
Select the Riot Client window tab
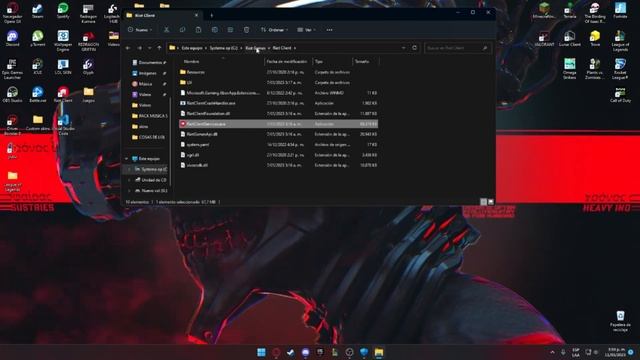pos(162,16)
